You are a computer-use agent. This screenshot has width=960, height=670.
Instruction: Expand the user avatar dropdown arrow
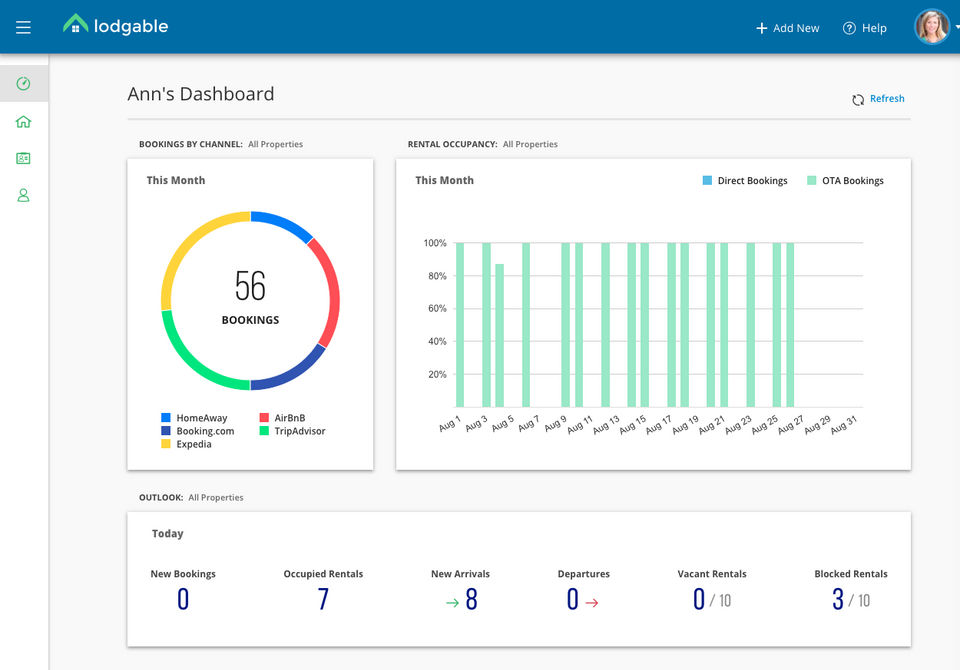tap(956, 28)
